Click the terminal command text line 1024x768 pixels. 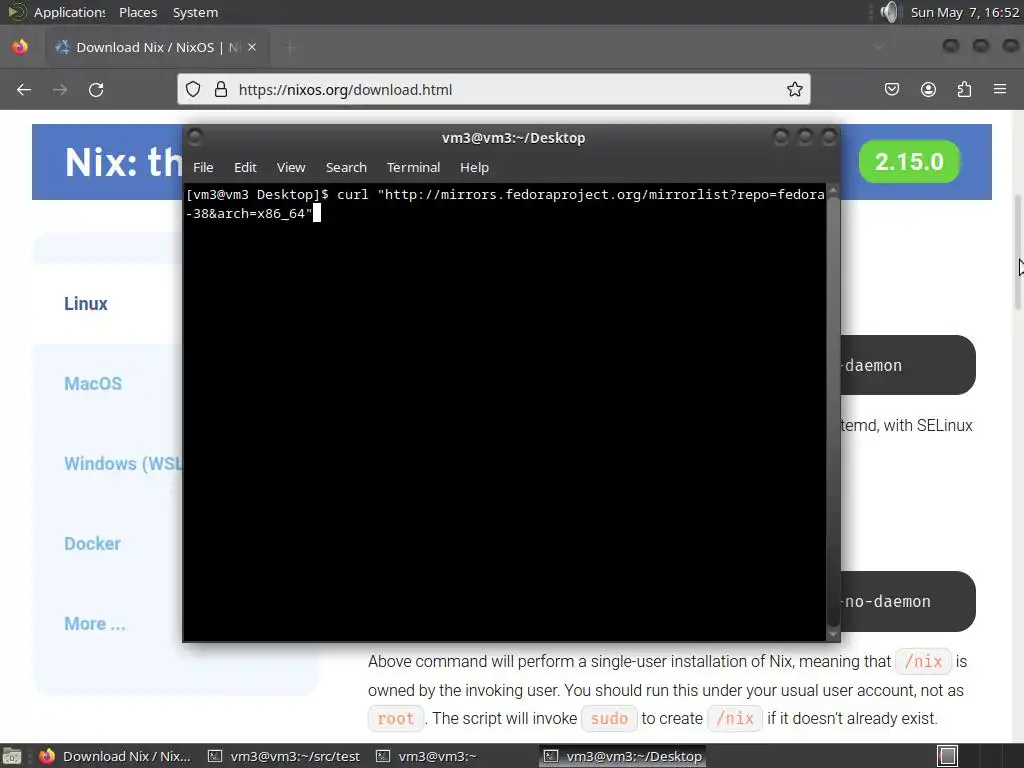(x=505, y=204)
